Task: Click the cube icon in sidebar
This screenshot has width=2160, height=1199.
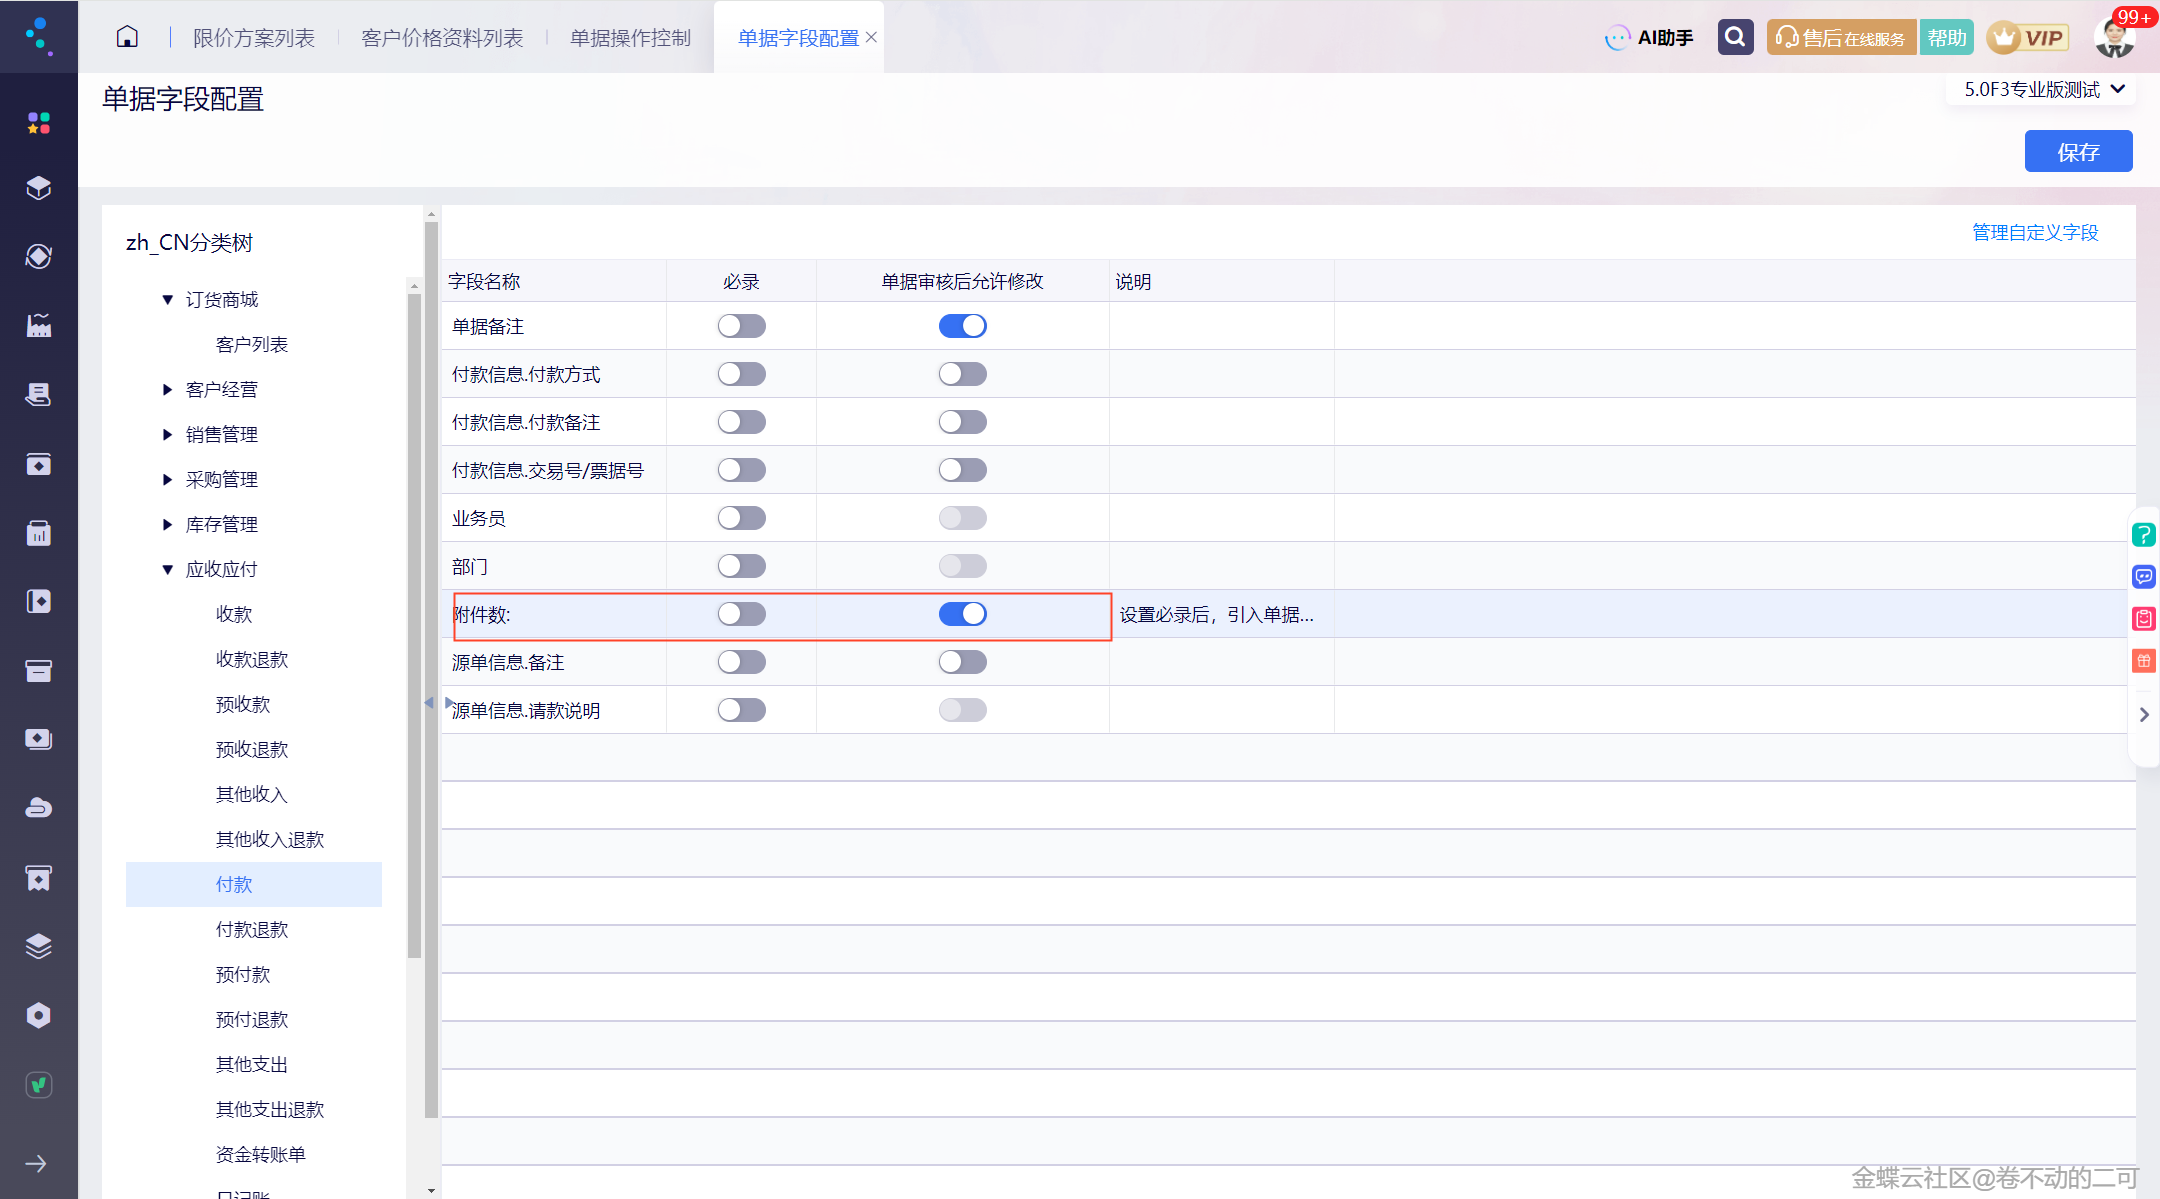Action: 38,188
